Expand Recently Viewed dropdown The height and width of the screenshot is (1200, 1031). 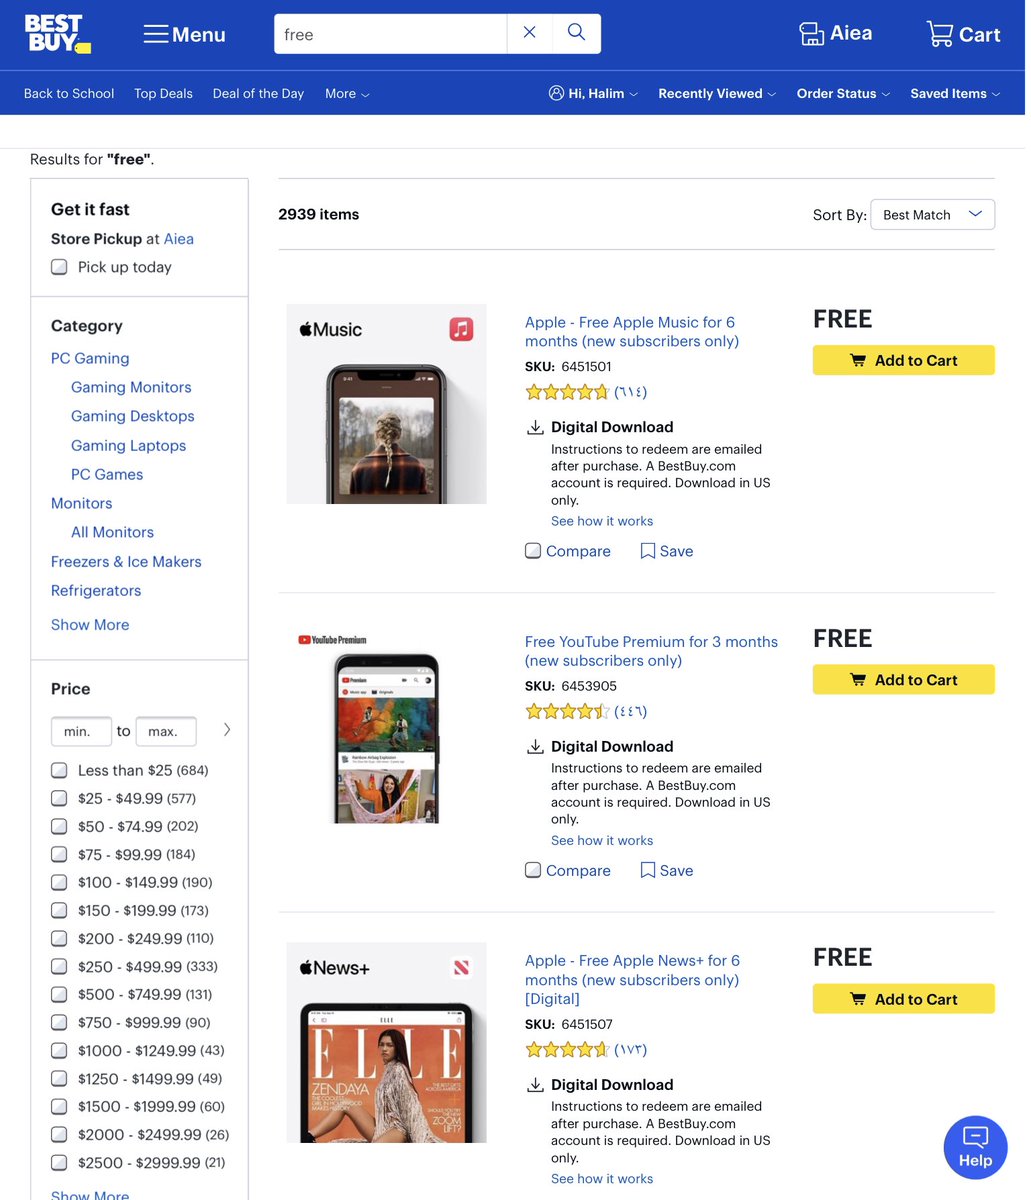click(717, 93)
